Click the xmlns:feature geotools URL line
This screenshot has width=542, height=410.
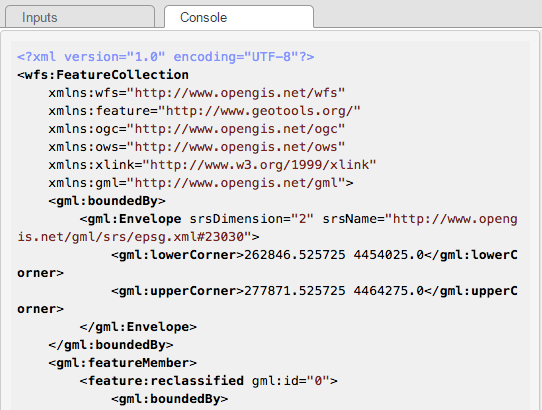pos(205,111)
